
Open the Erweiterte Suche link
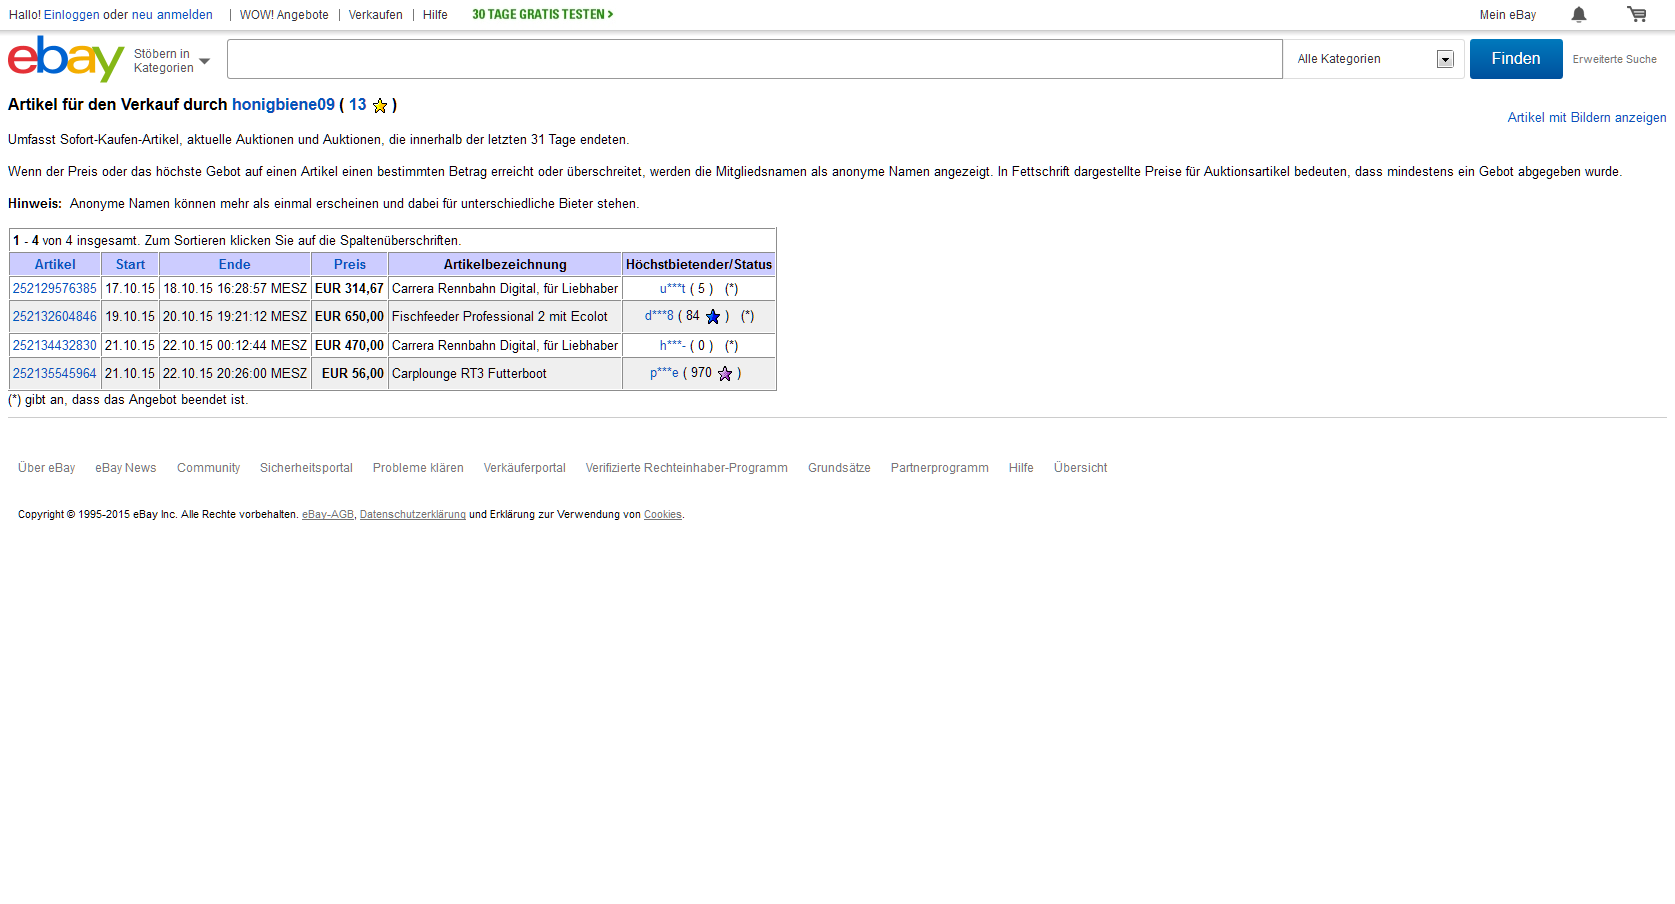click(1614, 60)
